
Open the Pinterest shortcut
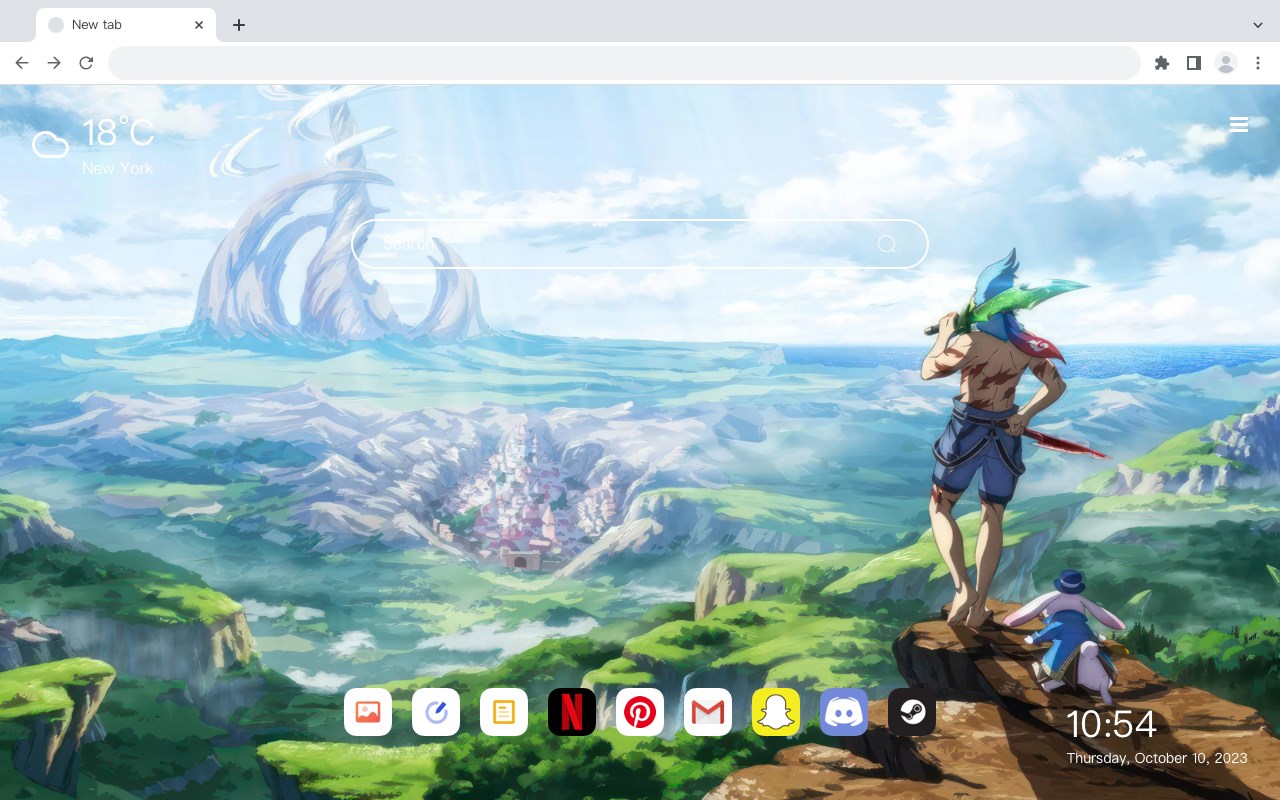[640, 712]
